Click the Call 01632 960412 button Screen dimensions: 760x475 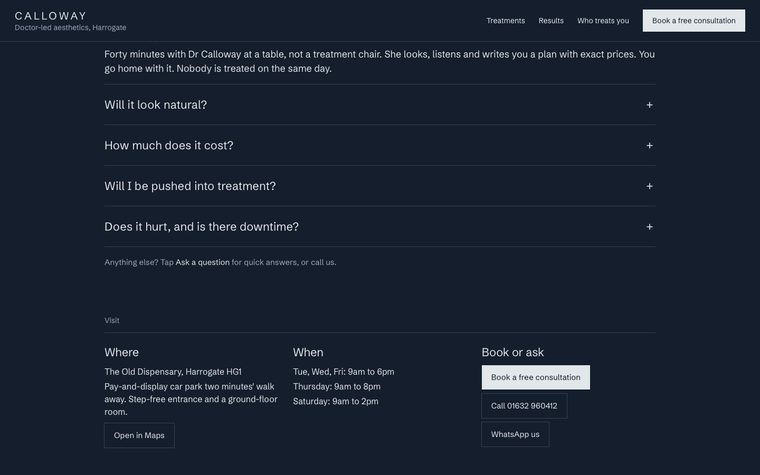[x=524, y=406]
